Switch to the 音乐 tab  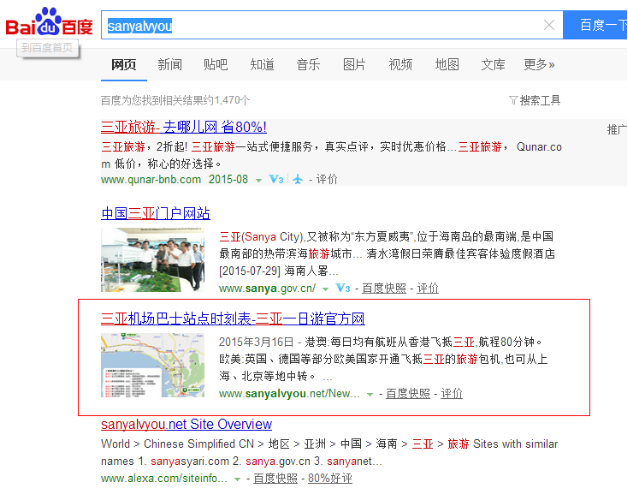(x=308, y=65)
